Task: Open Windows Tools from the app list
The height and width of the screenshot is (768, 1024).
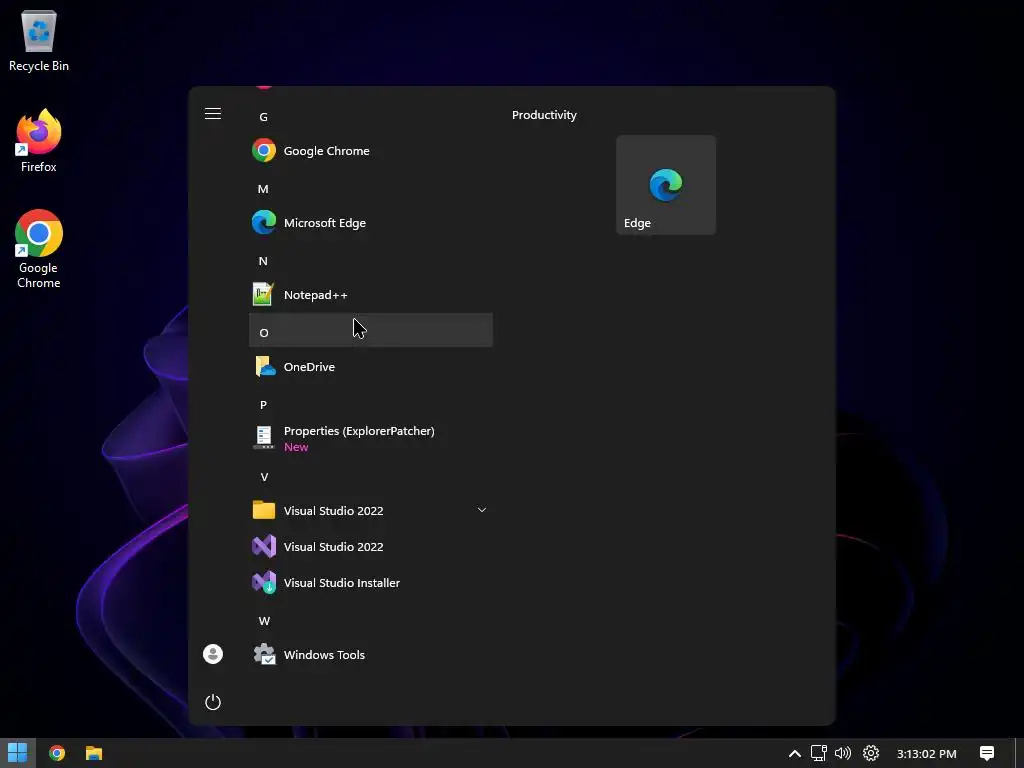Action: [x=371, y=654]
